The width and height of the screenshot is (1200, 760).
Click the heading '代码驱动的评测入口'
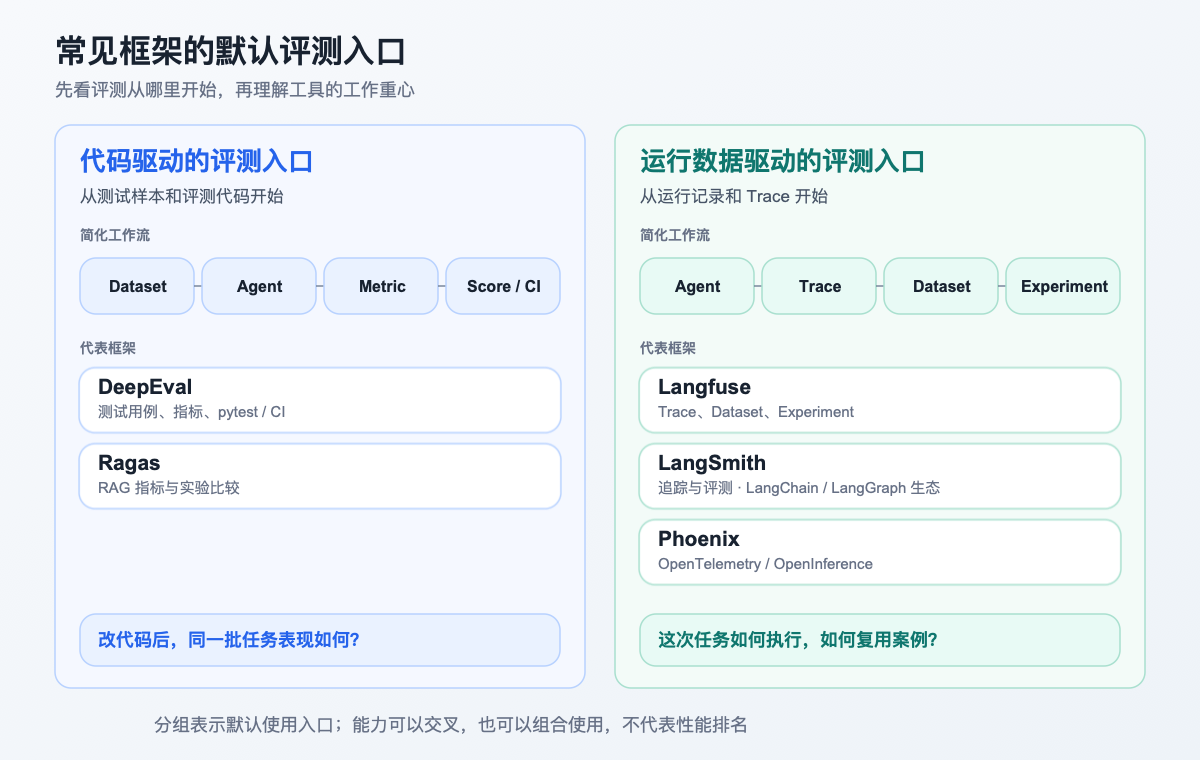tap(197, 161)
